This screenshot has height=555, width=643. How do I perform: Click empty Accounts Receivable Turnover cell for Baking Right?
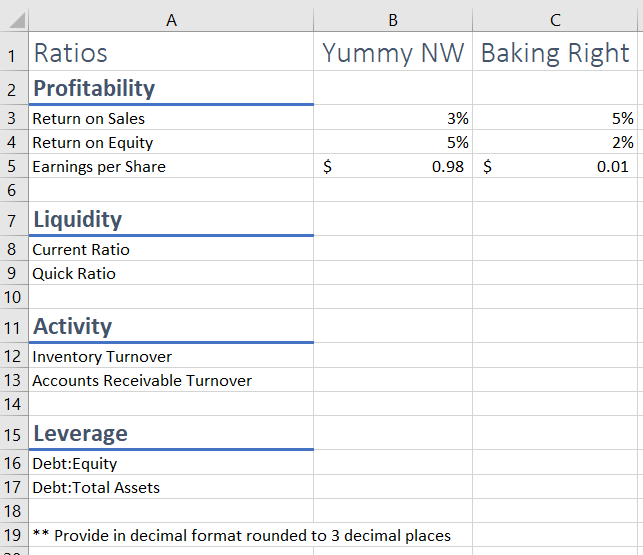click(x=555, y=380)
